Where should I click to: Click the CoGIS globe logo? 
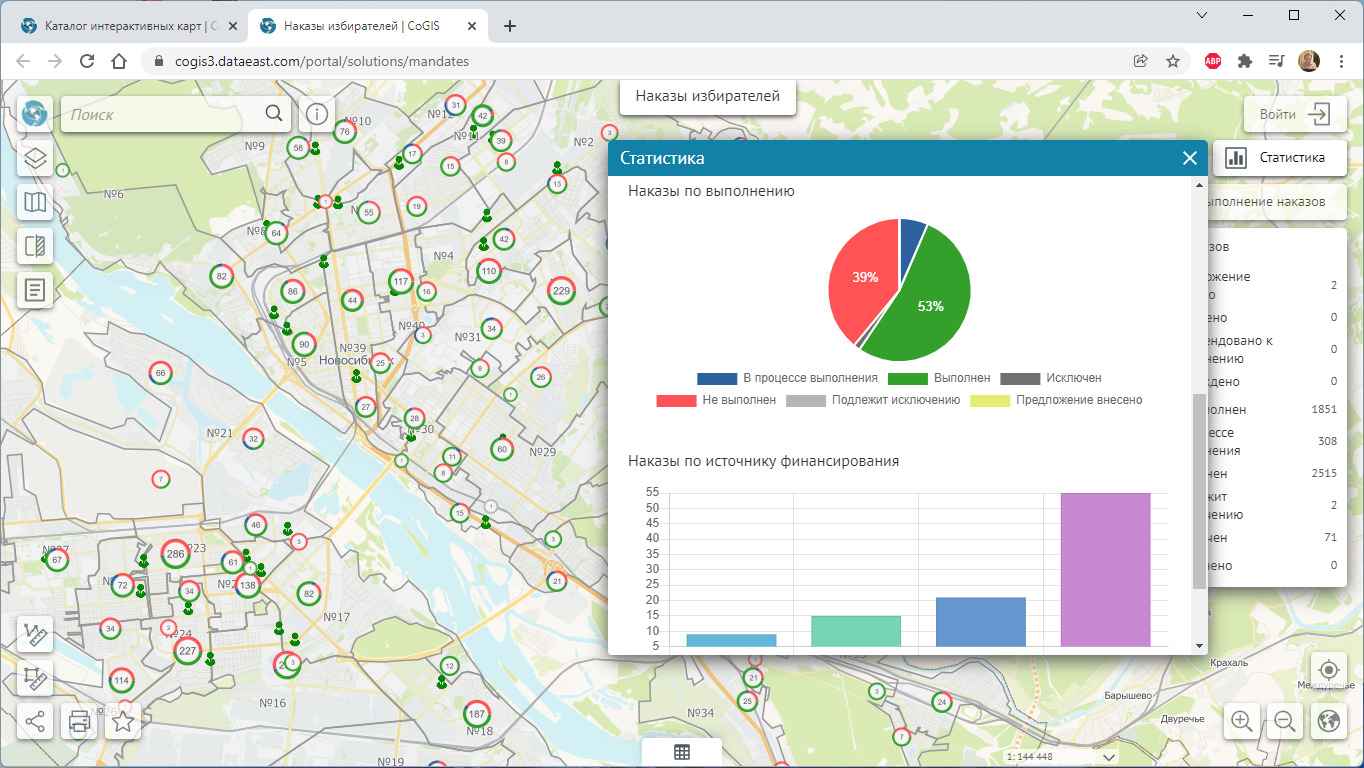pos(35,114)
